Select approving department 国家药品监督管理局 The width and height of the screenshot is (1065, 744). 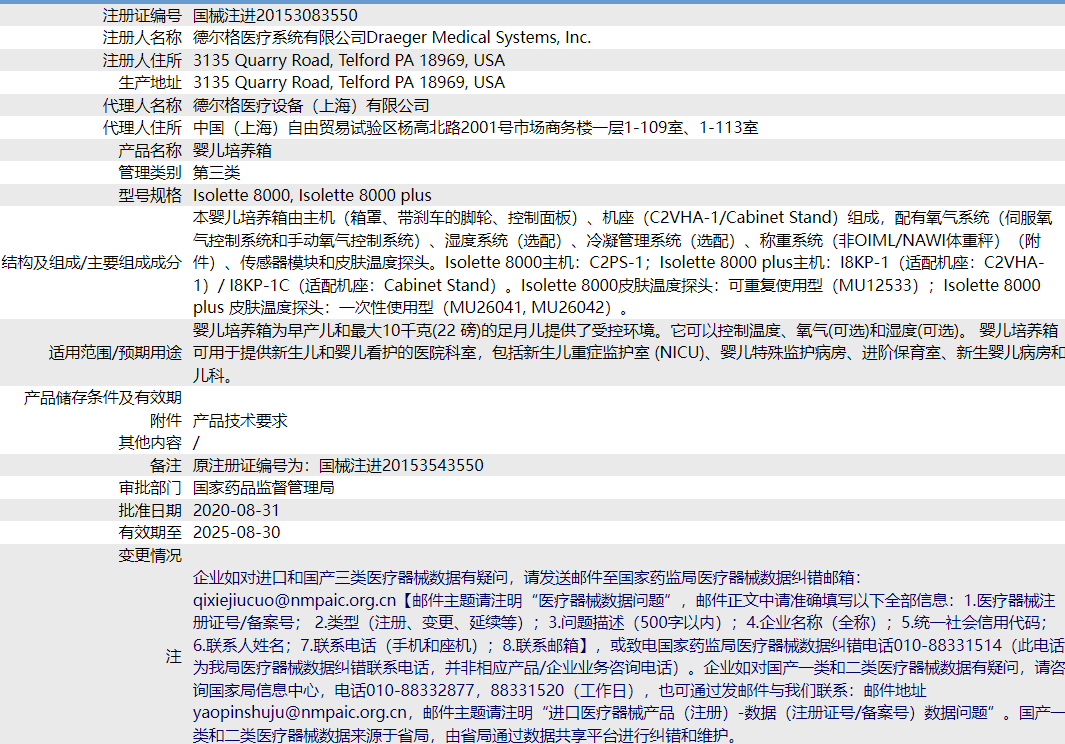click(264, 488)
